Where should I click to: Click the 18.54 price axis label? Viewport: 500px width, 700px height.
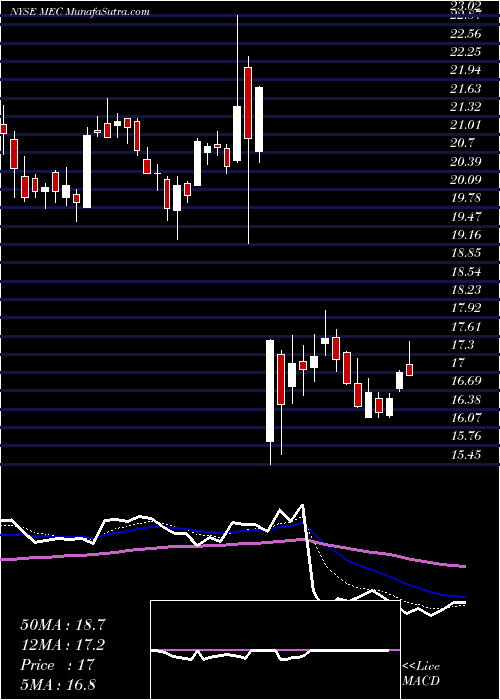tap(466, 271)
